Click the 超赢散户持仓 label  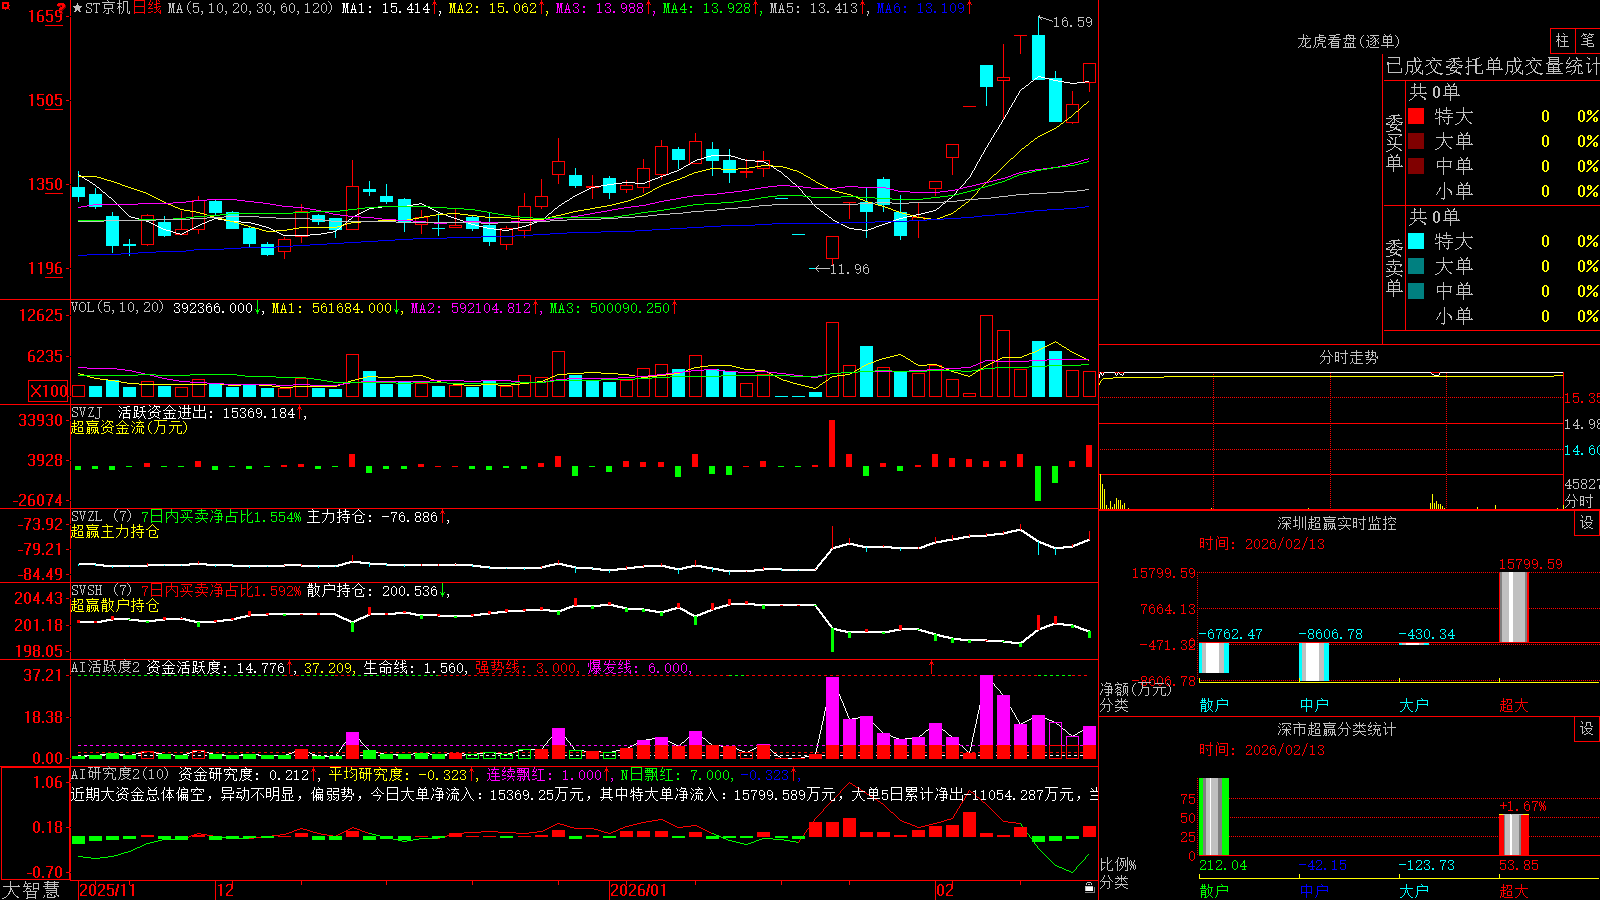point(115,605)
